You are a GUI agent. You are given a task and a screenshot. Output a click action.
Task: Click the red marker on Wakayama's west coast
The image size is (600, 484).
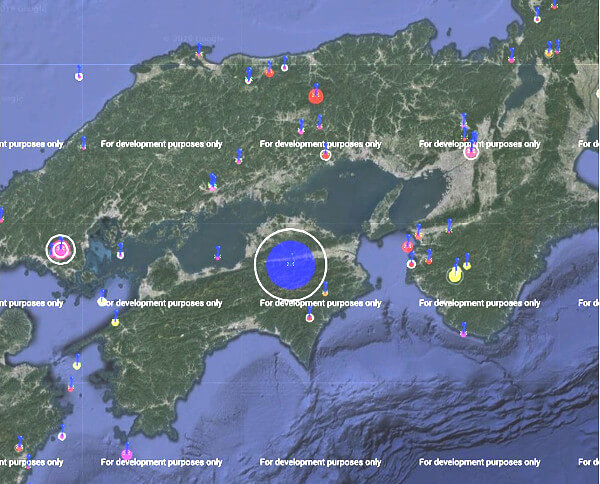click(x=408, y=246)
